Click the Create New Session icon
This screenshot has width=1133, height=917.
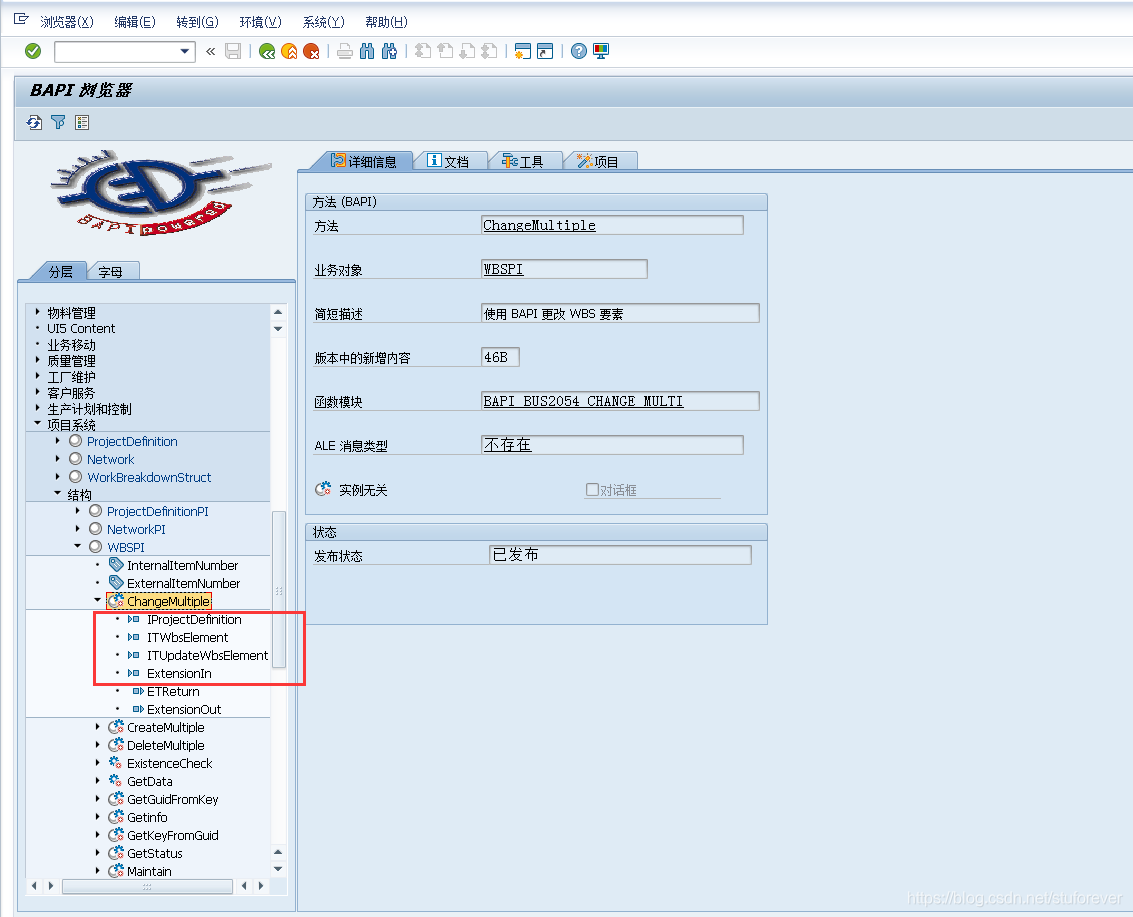[x=522, y=51]
